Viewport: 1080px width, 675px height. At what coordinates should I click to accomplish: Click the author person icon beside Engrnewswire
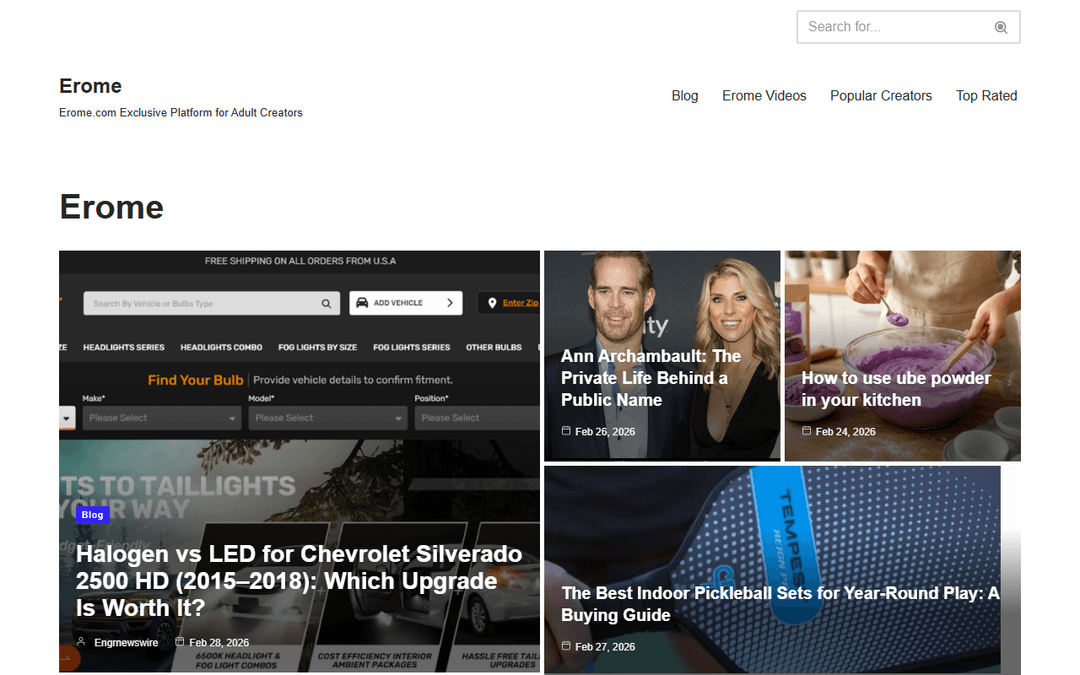(x=81, y=642)
